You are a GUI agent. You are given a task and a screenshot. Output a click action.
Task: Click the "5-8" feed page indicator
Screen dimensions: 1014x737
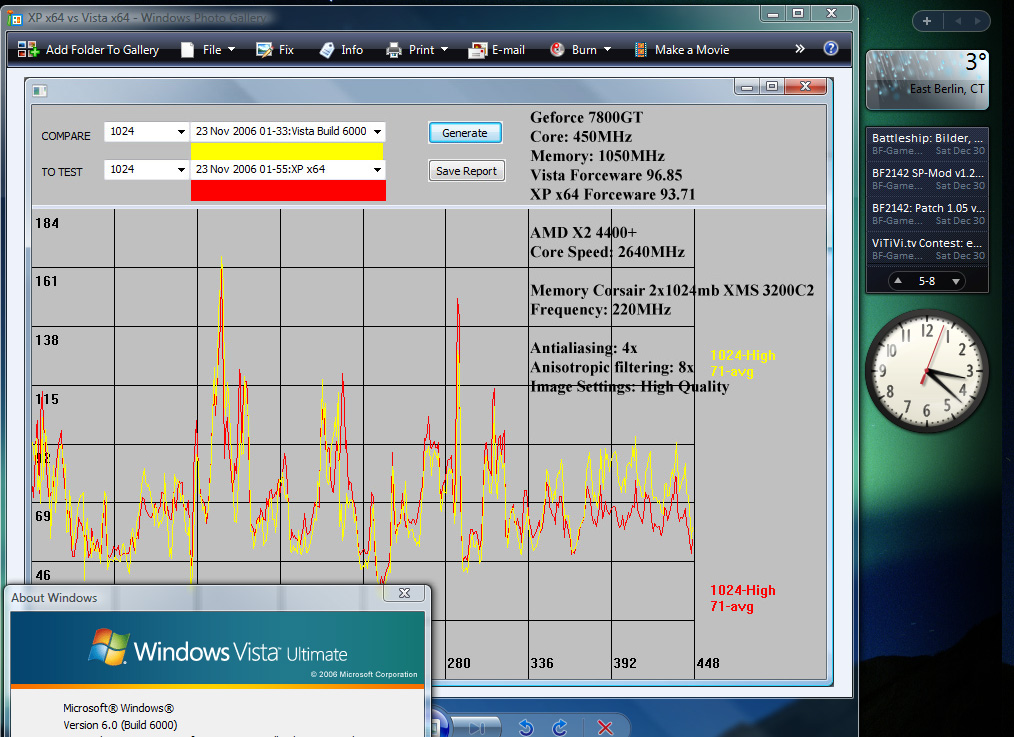pos(927,281)
